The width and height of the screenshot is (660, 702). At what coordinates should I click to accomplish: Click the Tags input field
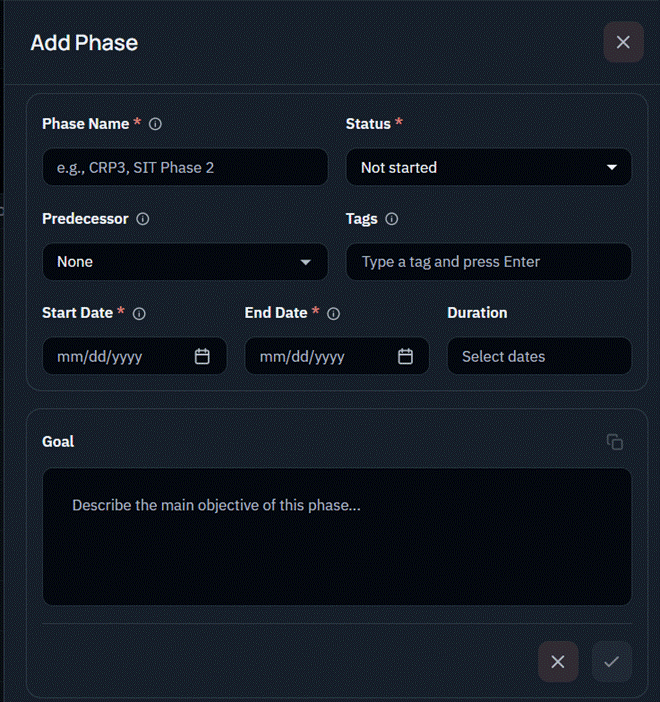coord(489,261)
